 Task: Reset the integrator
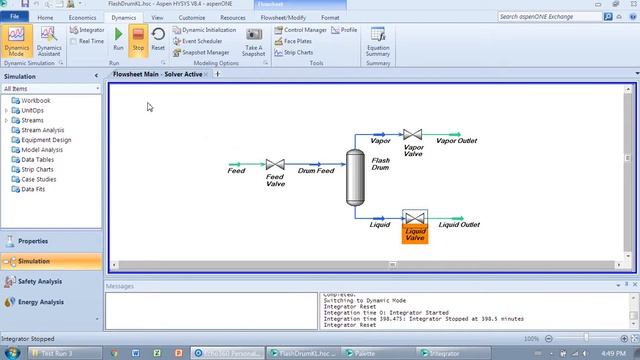tap(158, 39)
